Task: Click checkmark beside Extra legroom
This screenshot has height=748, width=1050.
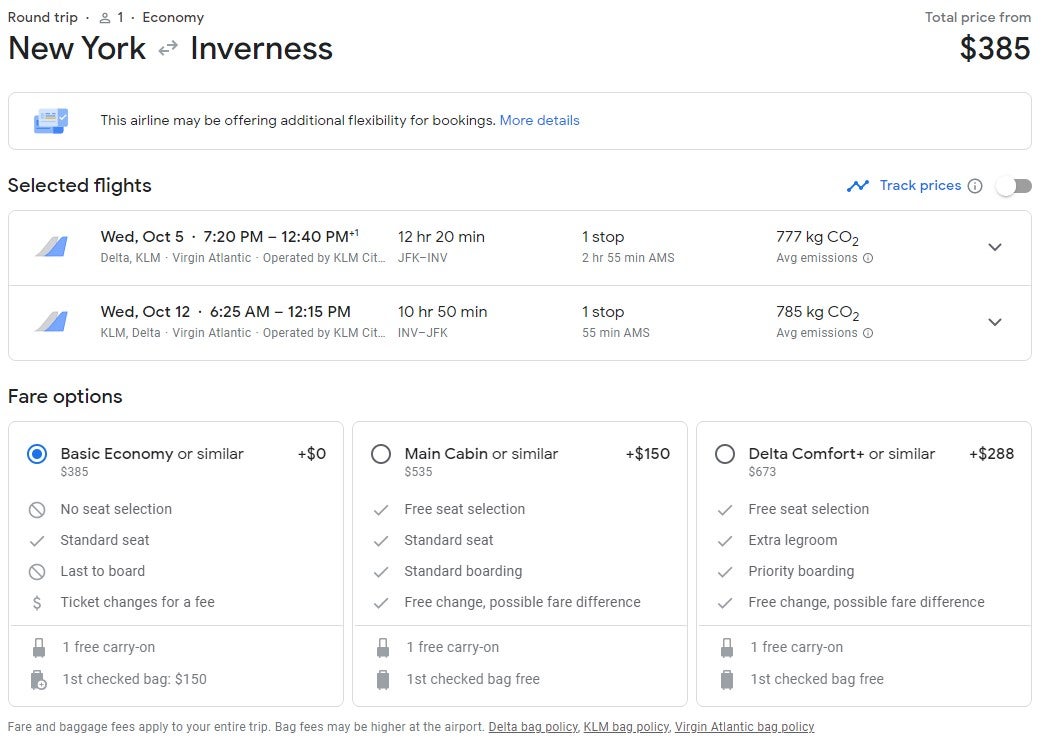Action: [725, 541]
